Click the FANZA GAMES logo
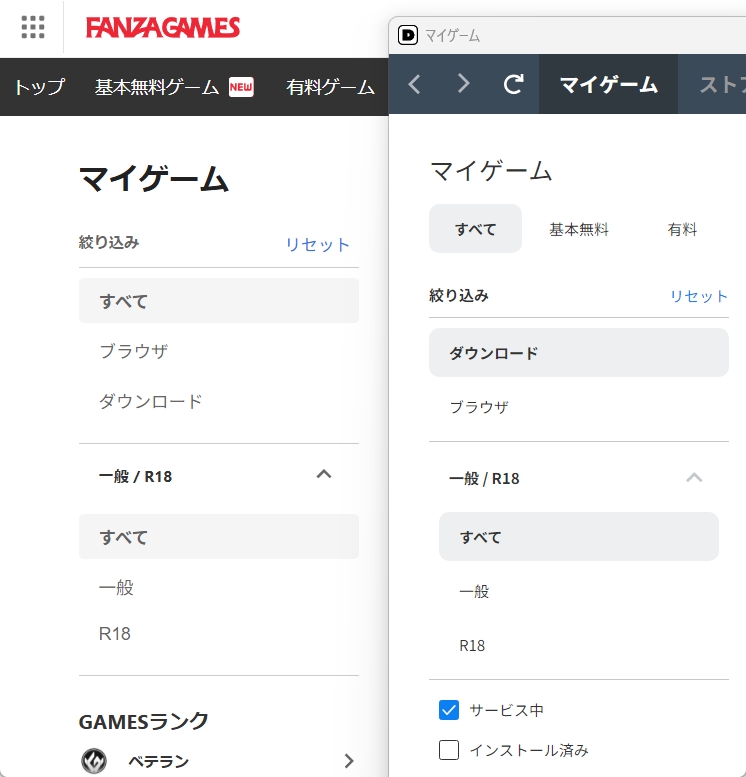The width and height of the screenshot is (746, 777). point(163,27)
